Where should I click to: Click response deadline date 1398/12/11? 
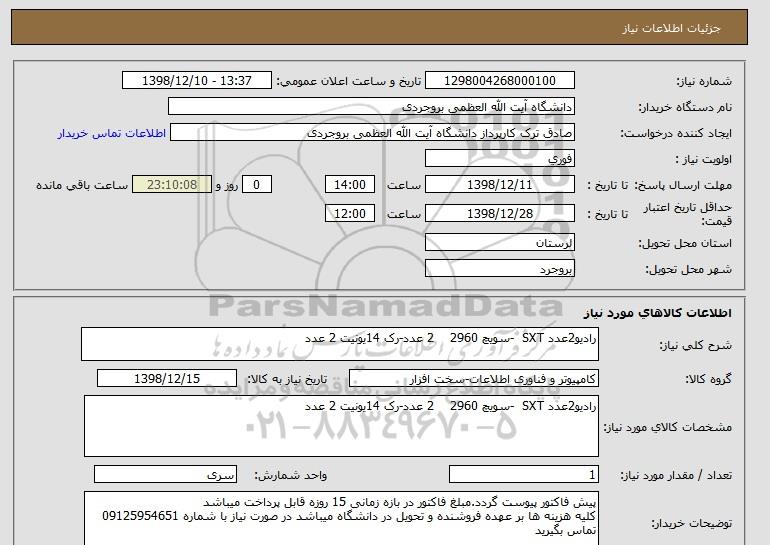pos(499,185)
